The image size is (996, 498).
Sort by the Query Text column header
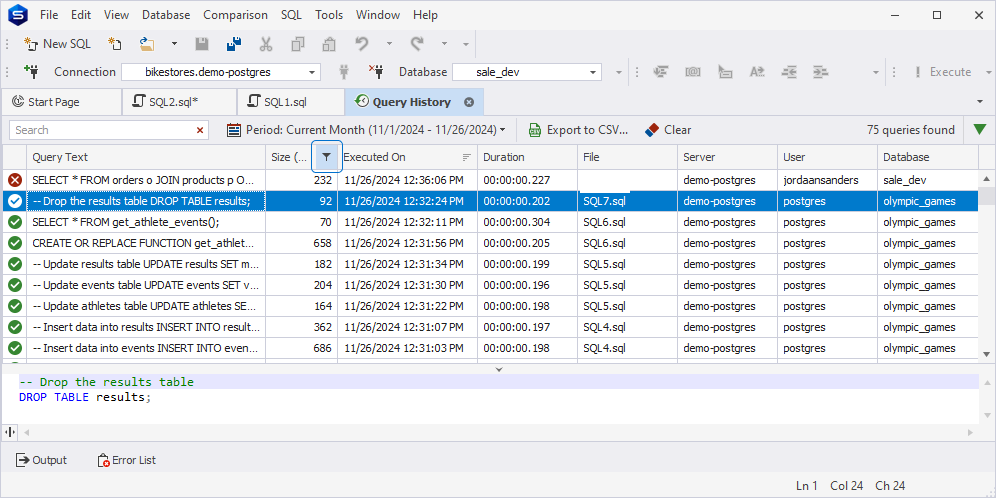[x=145, y=157]
